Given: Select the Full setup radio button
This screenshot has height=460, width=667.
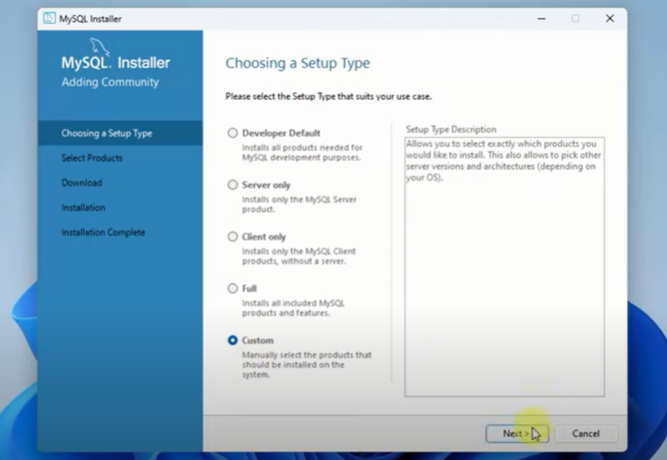Looking at the screenshot, I should [x=233, y=289].
